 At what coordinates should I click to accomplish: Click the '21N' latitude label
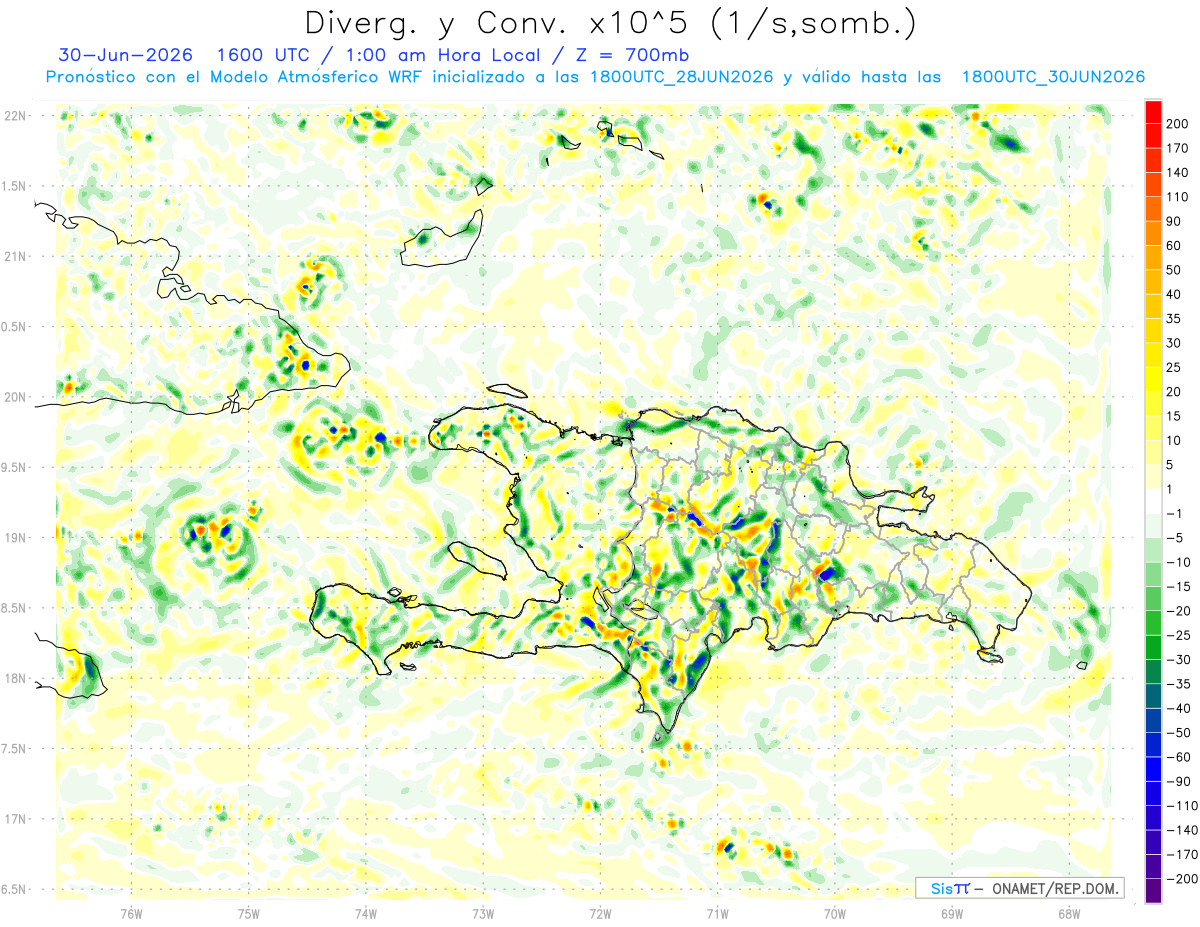click(16, 256)
